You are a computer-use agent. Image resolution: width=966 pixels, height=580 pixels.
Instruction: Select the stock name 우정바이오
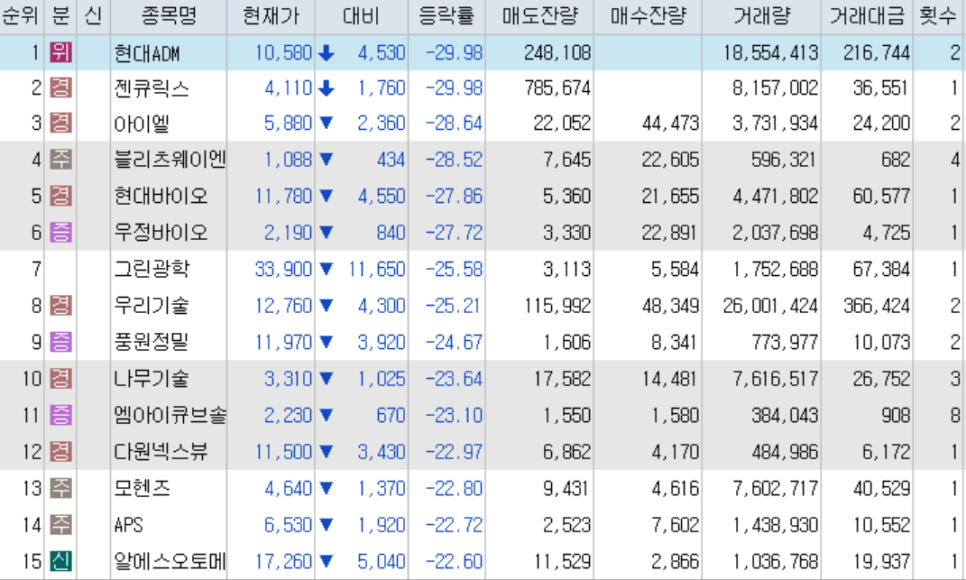point(161,233)
